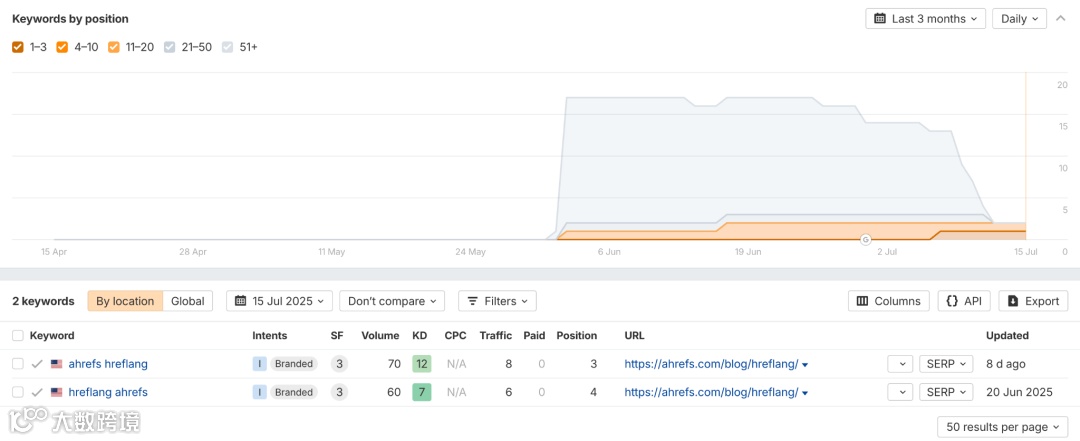Screen dimensions: 1080x441
Task: Open the Filters dropdown
Action: click(497, 301)
